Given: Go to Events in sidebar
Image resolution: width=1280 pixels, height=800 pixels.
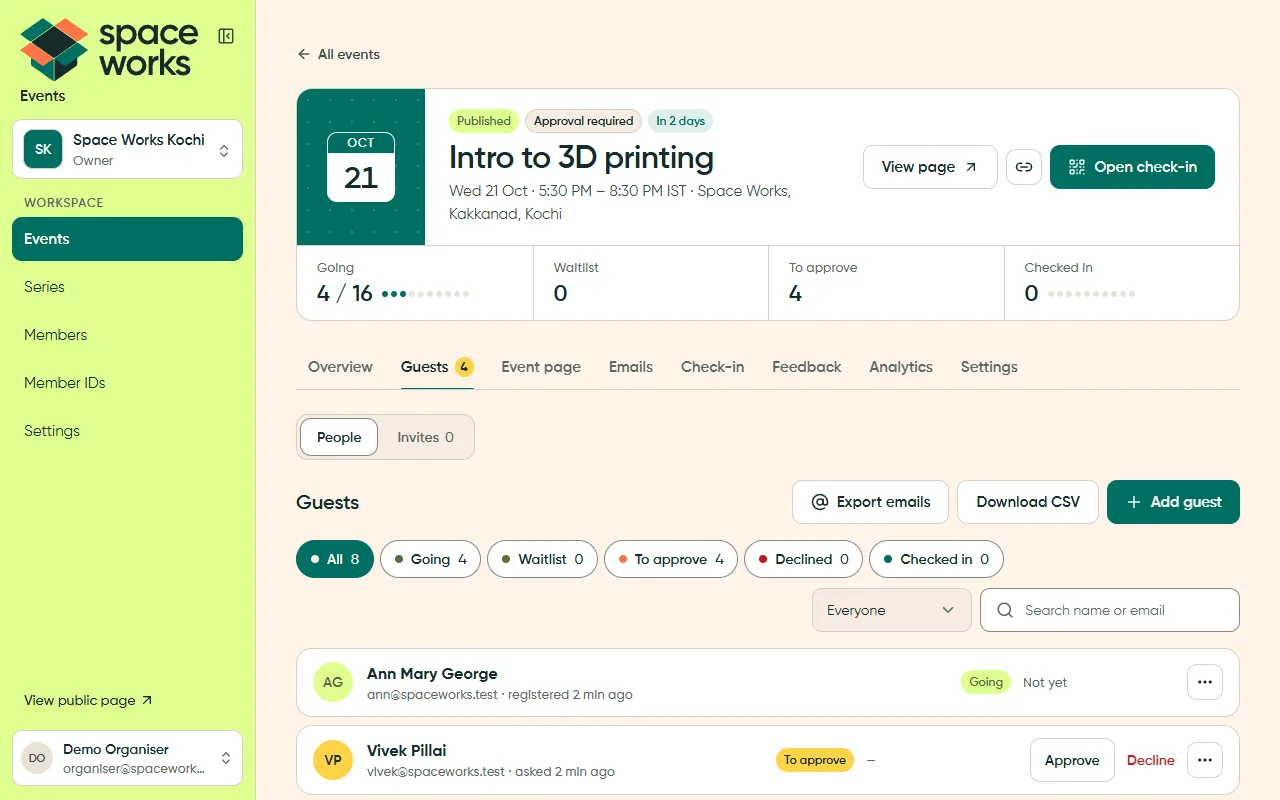Looking at the screenshot, I should (x=127, y=239).
